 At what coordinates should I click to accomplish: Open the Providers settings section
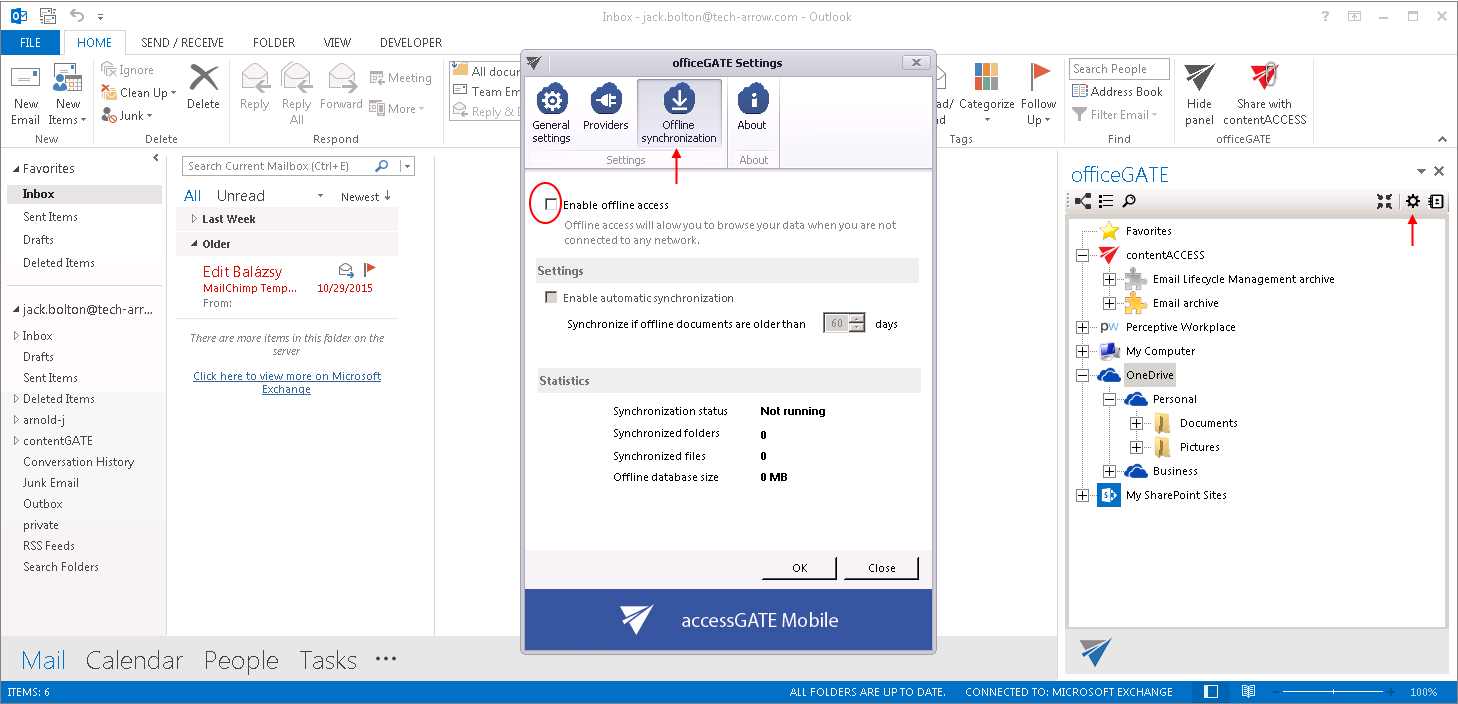click(x=605, y=108)
